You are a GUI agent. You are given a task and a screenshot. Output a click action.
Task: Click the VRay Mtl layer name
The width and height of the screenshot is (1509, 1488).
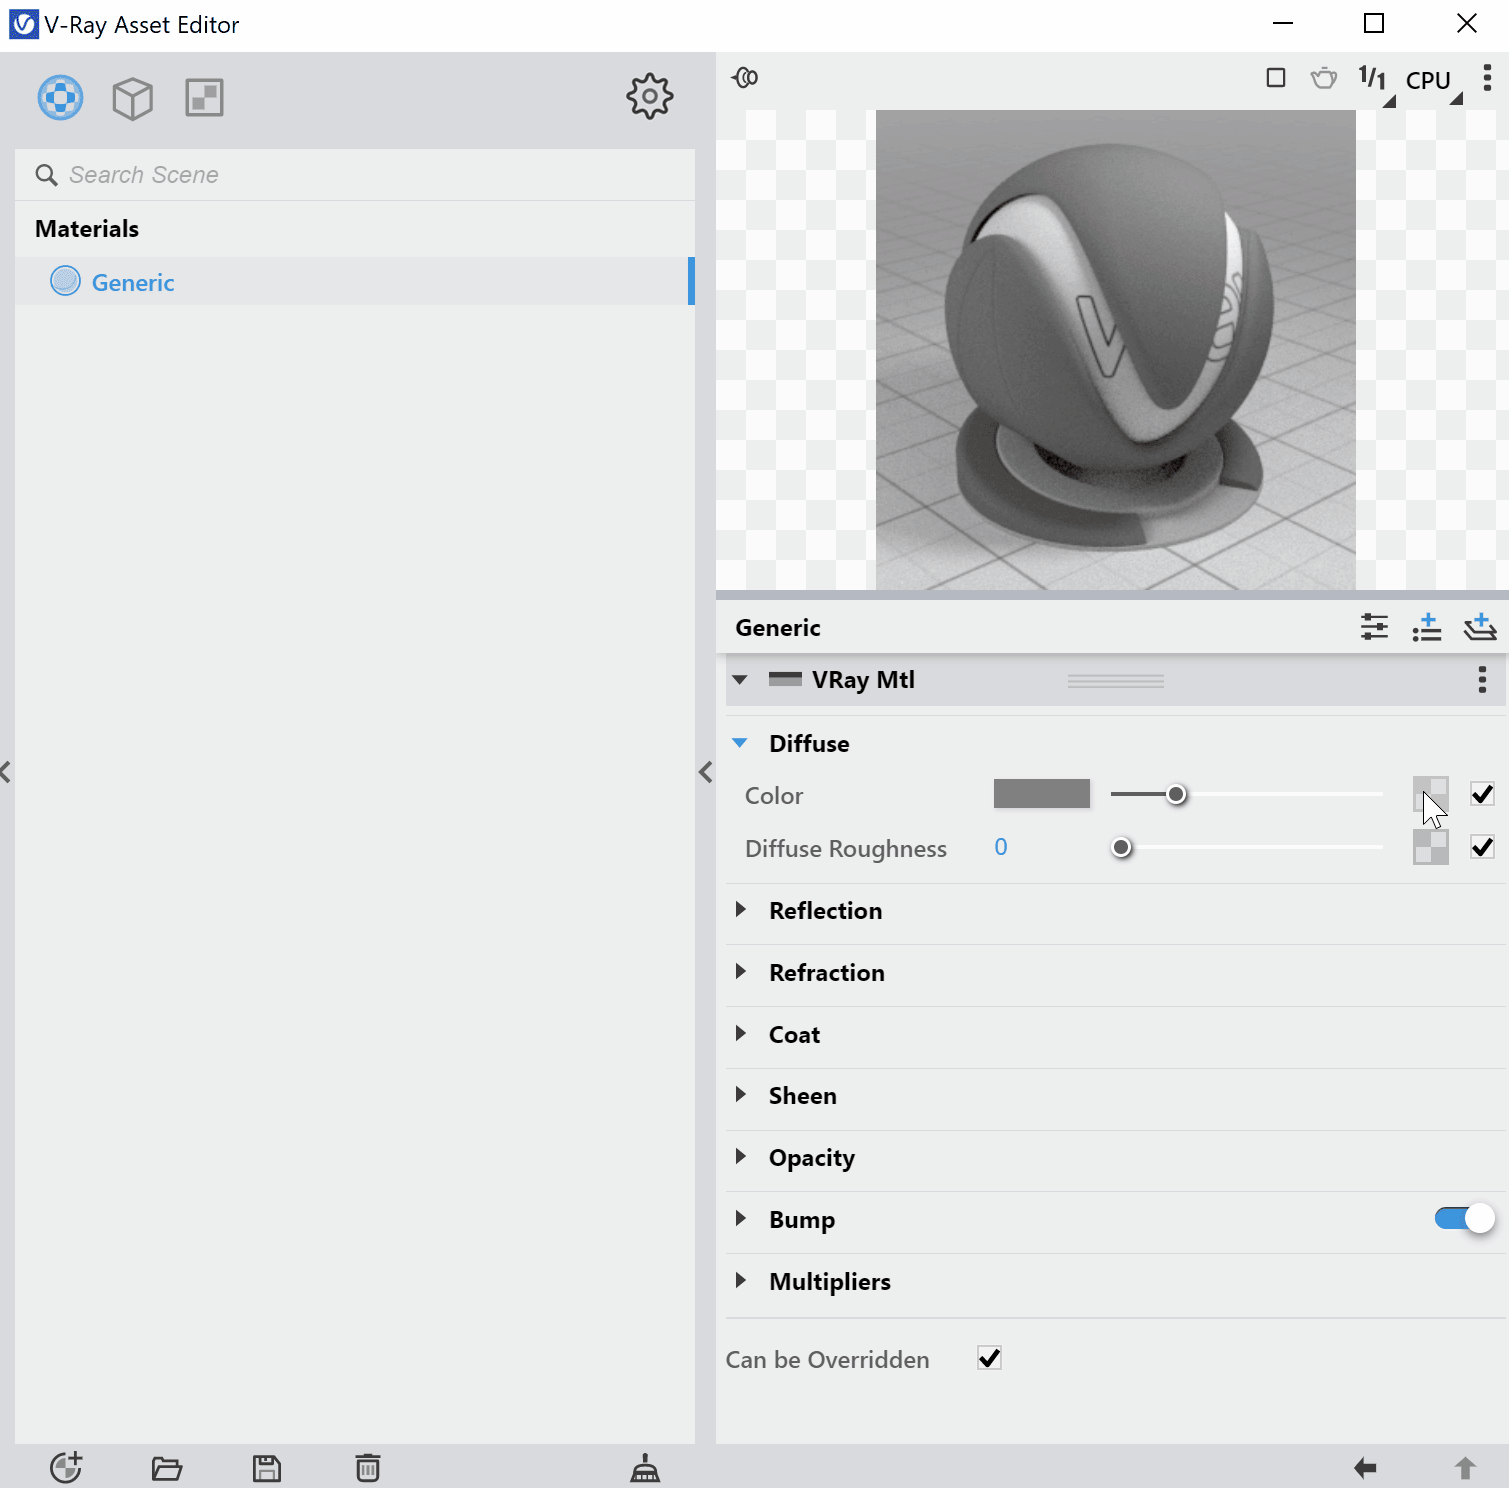(x=864, y=680)
